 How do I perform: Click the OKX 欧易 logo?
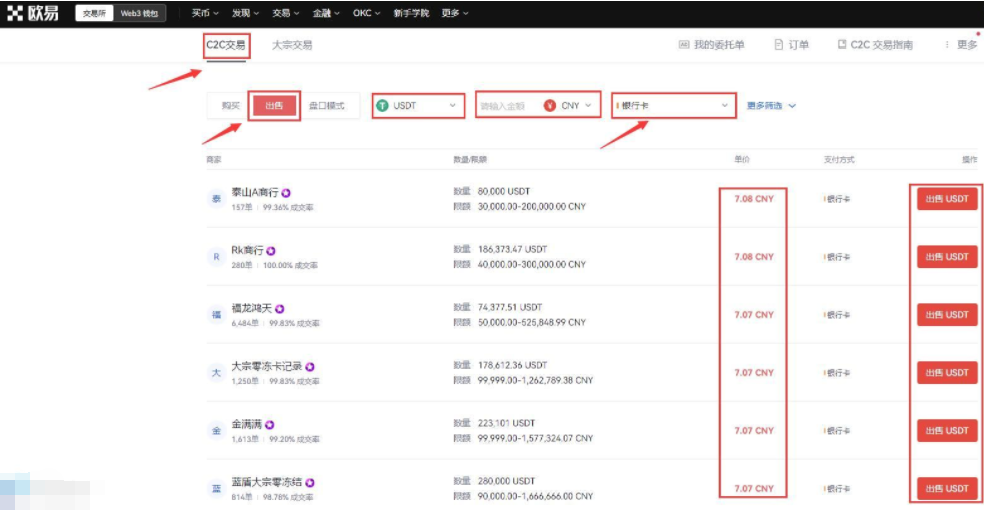[31, 13]
